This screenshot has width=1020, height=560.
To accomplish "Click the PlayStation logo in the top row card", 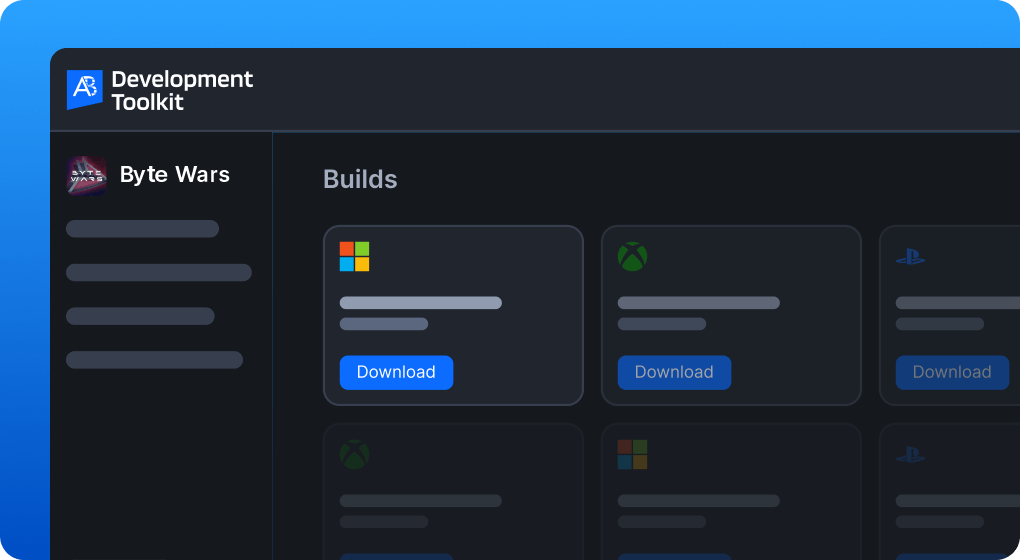I will (x=910, y=257).
